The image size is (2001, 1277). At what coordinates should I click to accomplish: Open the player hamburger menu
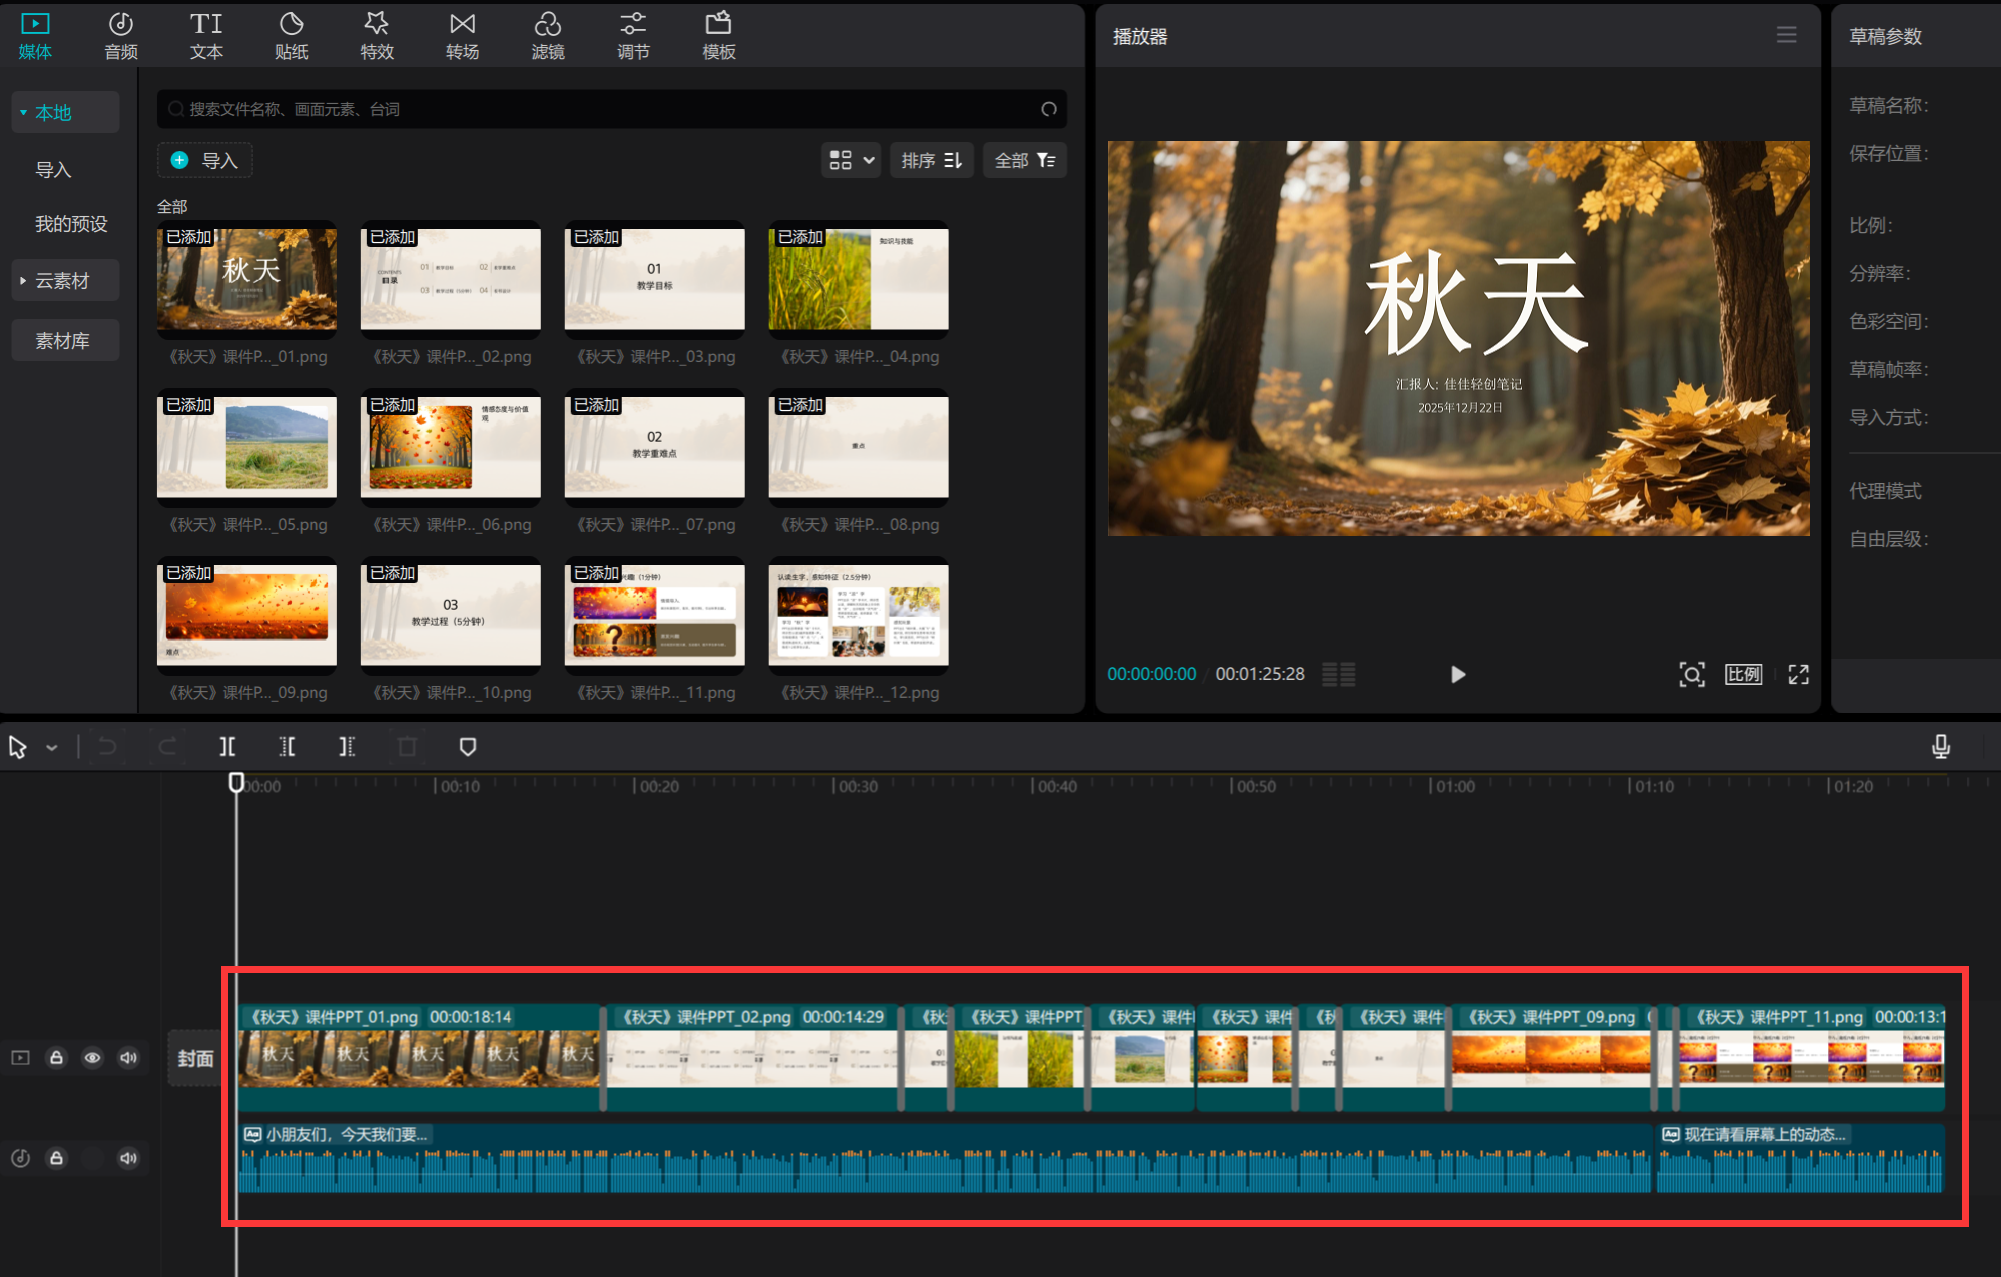point(1786,36)
